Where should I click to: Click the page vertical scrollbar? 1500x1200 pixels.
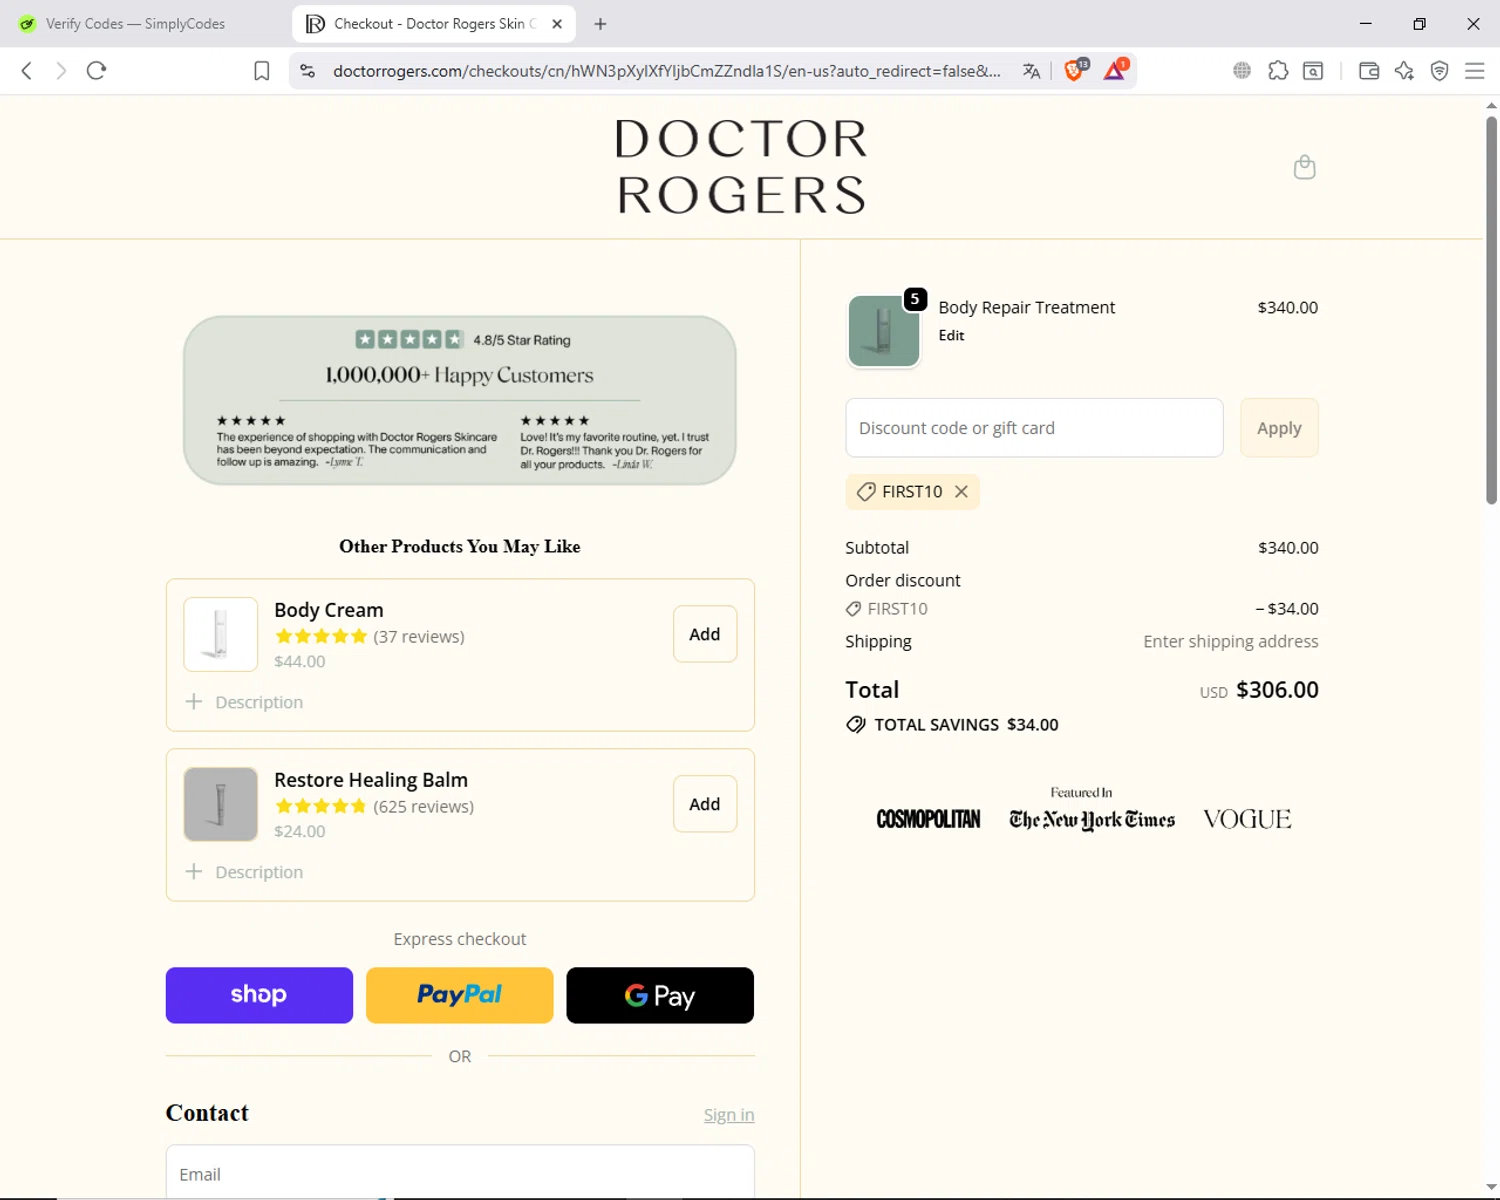click(x=1491, y=310)
